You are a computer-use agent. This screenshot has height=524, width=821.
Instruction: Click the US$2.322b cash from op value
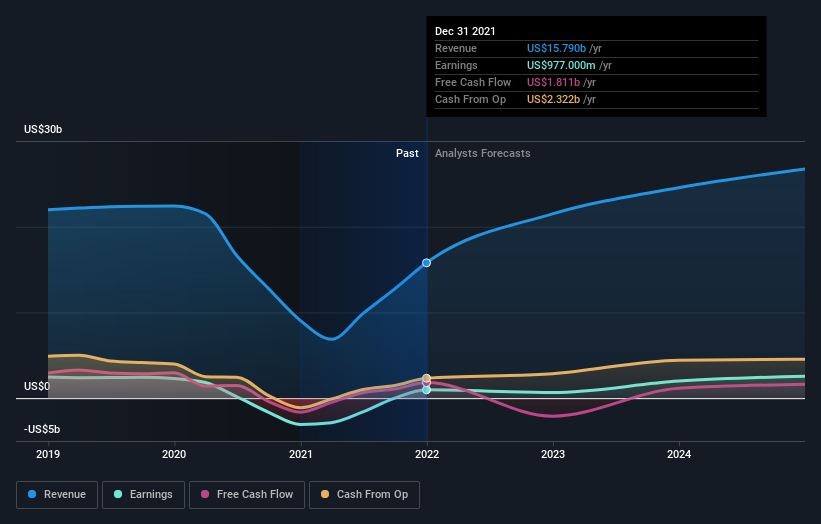pos(553,99)
